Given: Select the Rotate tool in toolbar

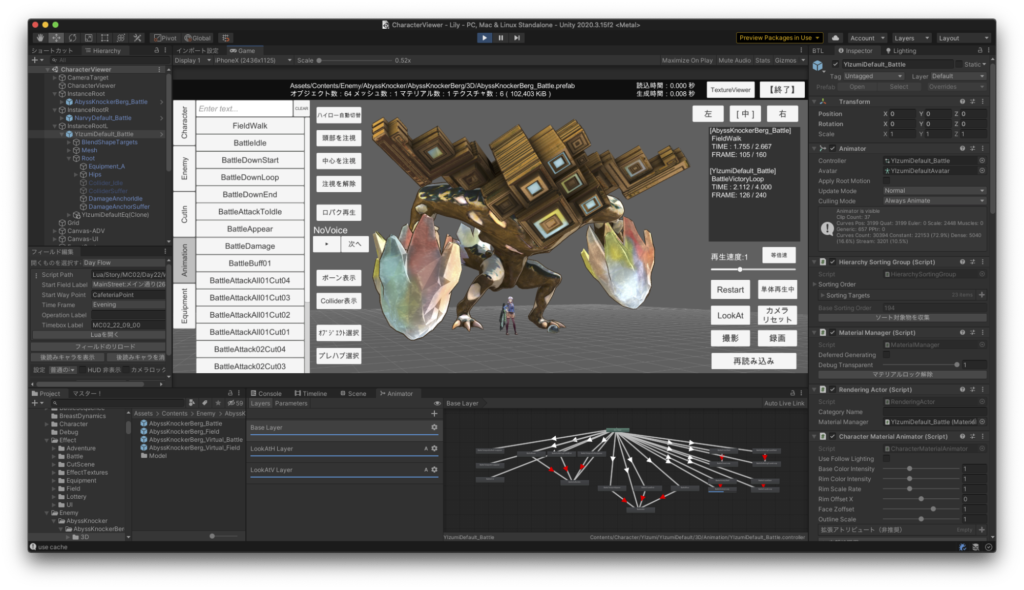Looking at the screenshot, I should click(x=72, y=38).
